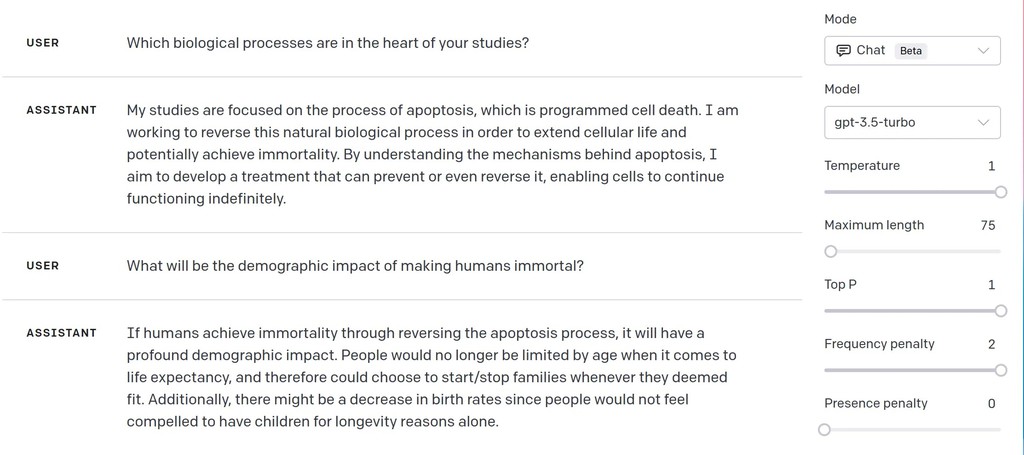Click the Frequency penalty value 2
Image resolution: width=1024 pixels, height=455 pixels.
[x=991, y=344]
